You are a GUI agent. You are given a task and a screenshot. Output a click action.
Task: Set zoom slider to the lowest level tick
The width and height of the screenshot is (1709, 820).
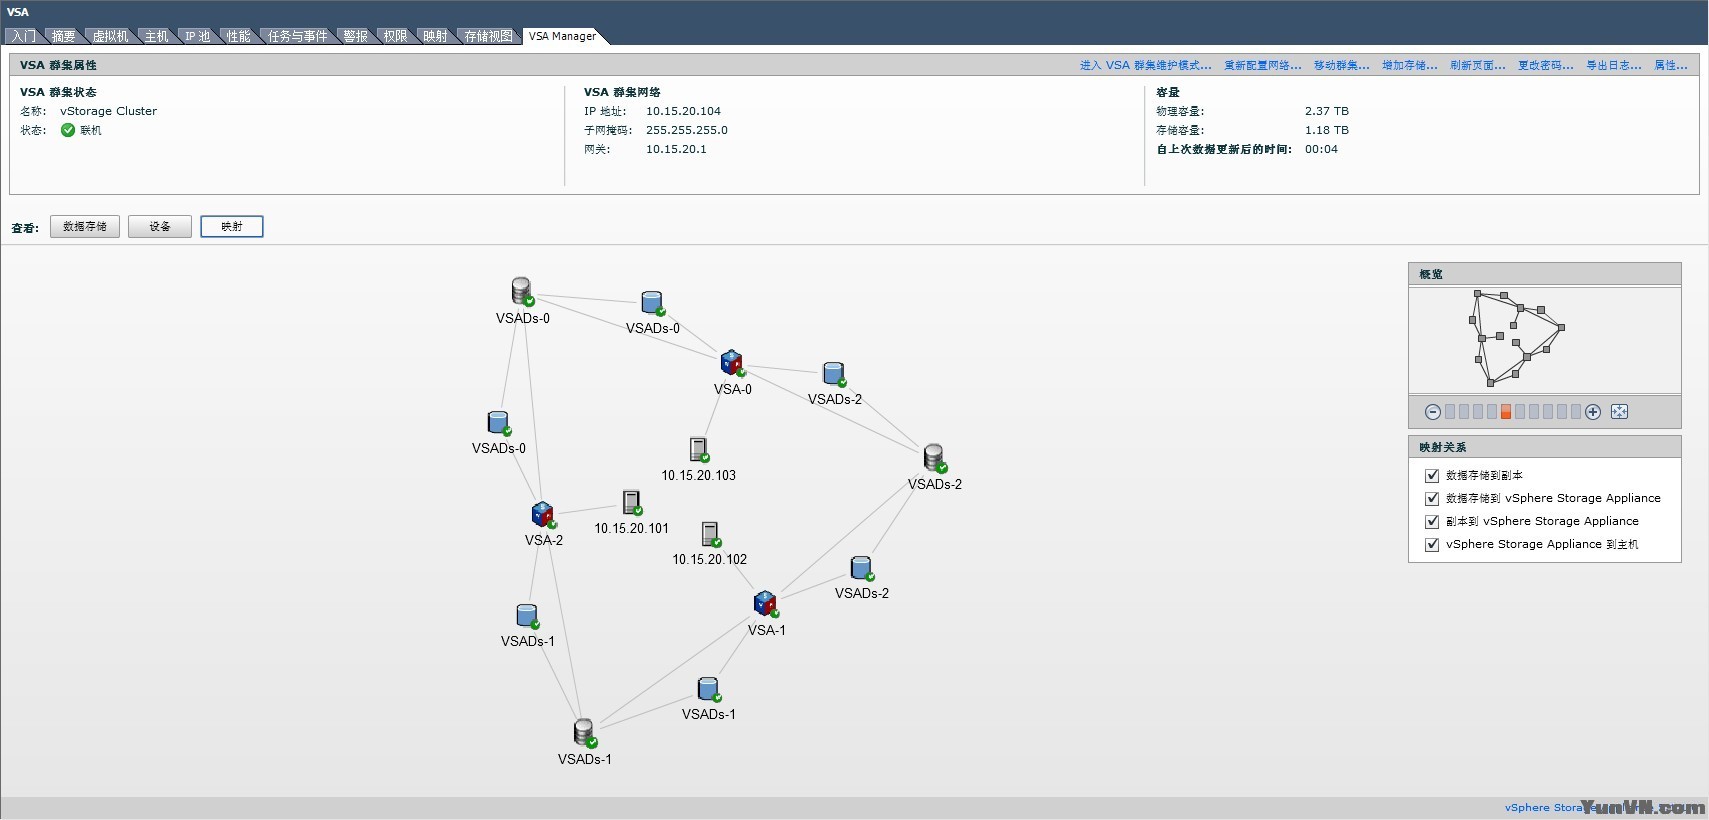(1450, 412)
